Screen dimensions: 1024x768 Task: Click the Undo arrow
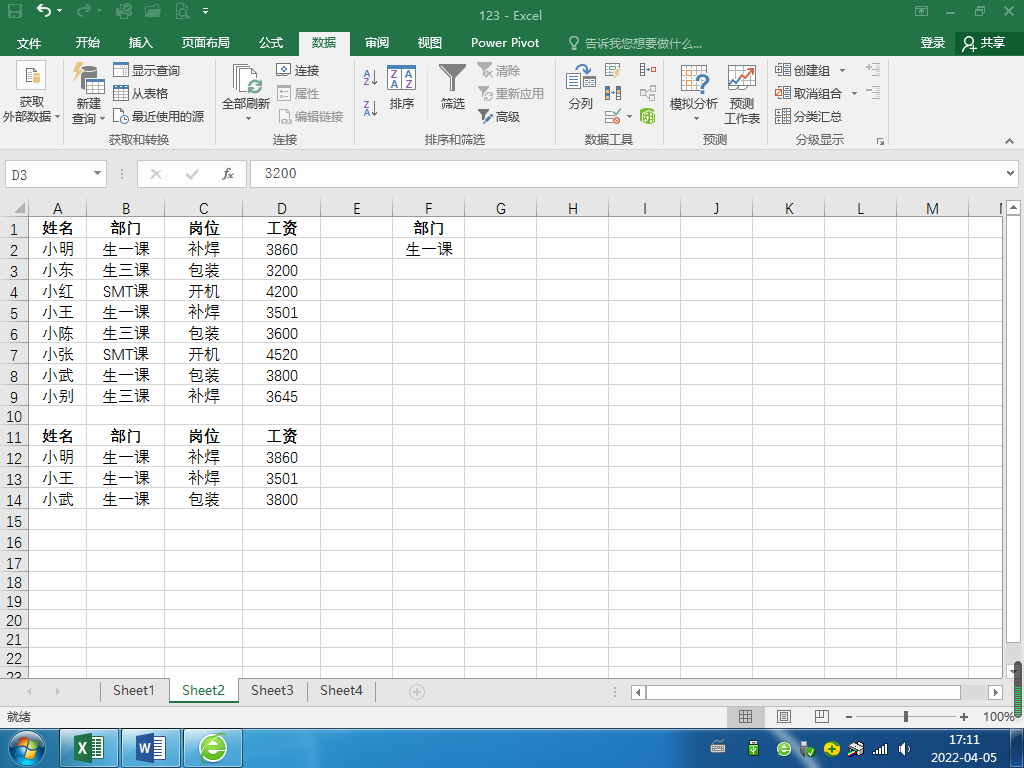point(44,11)
